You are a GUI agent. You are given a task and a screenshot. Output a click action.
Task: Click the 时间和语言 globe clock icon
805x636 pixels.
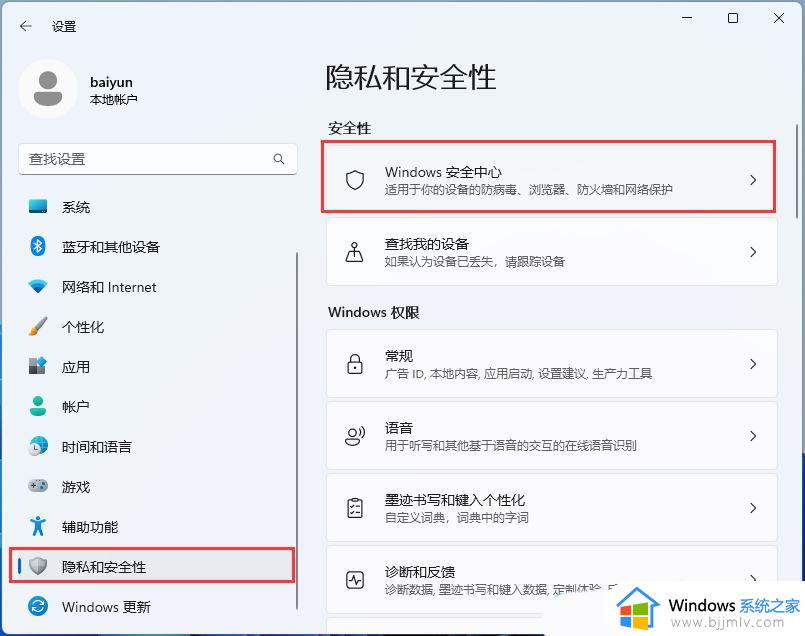38,446
